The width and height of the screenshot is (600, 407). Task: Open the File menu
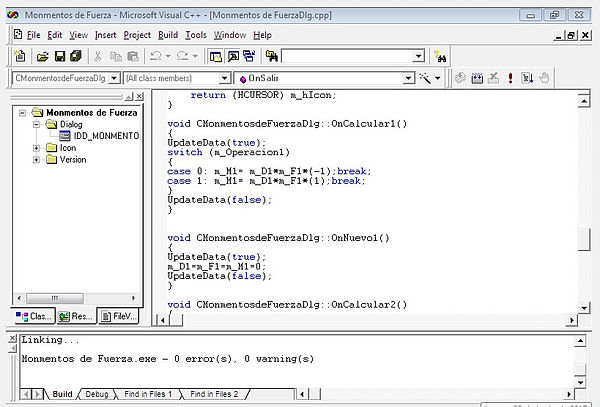pos(33,35)
